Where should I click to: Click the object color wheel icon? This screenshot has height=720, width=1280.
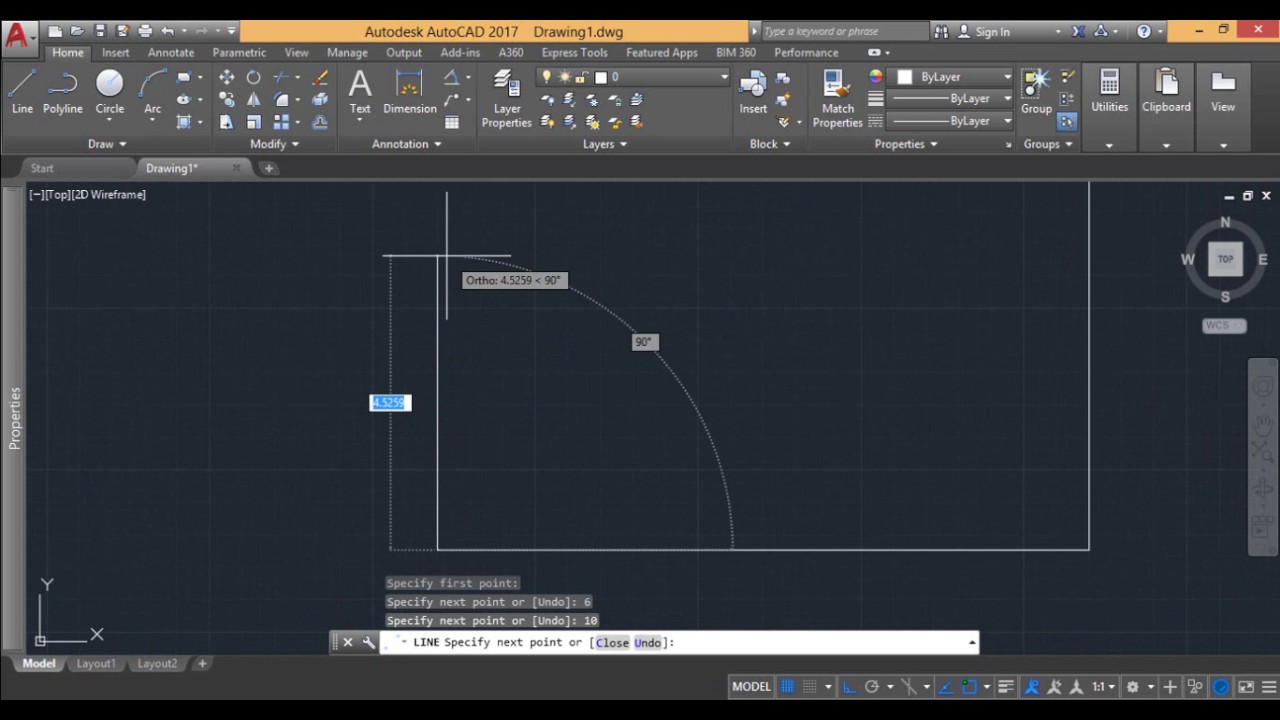(876, 77)
